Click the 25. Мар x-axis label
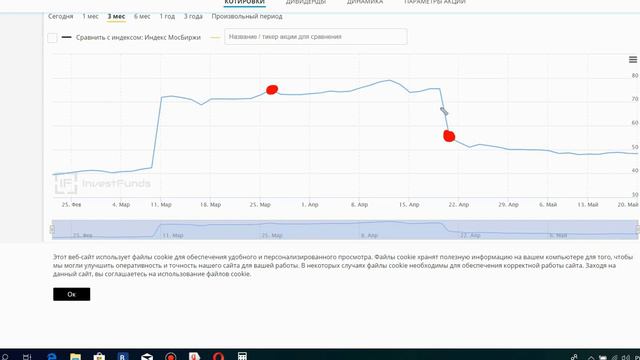This screenshot has height=360, width=640. tap(260, 204)
